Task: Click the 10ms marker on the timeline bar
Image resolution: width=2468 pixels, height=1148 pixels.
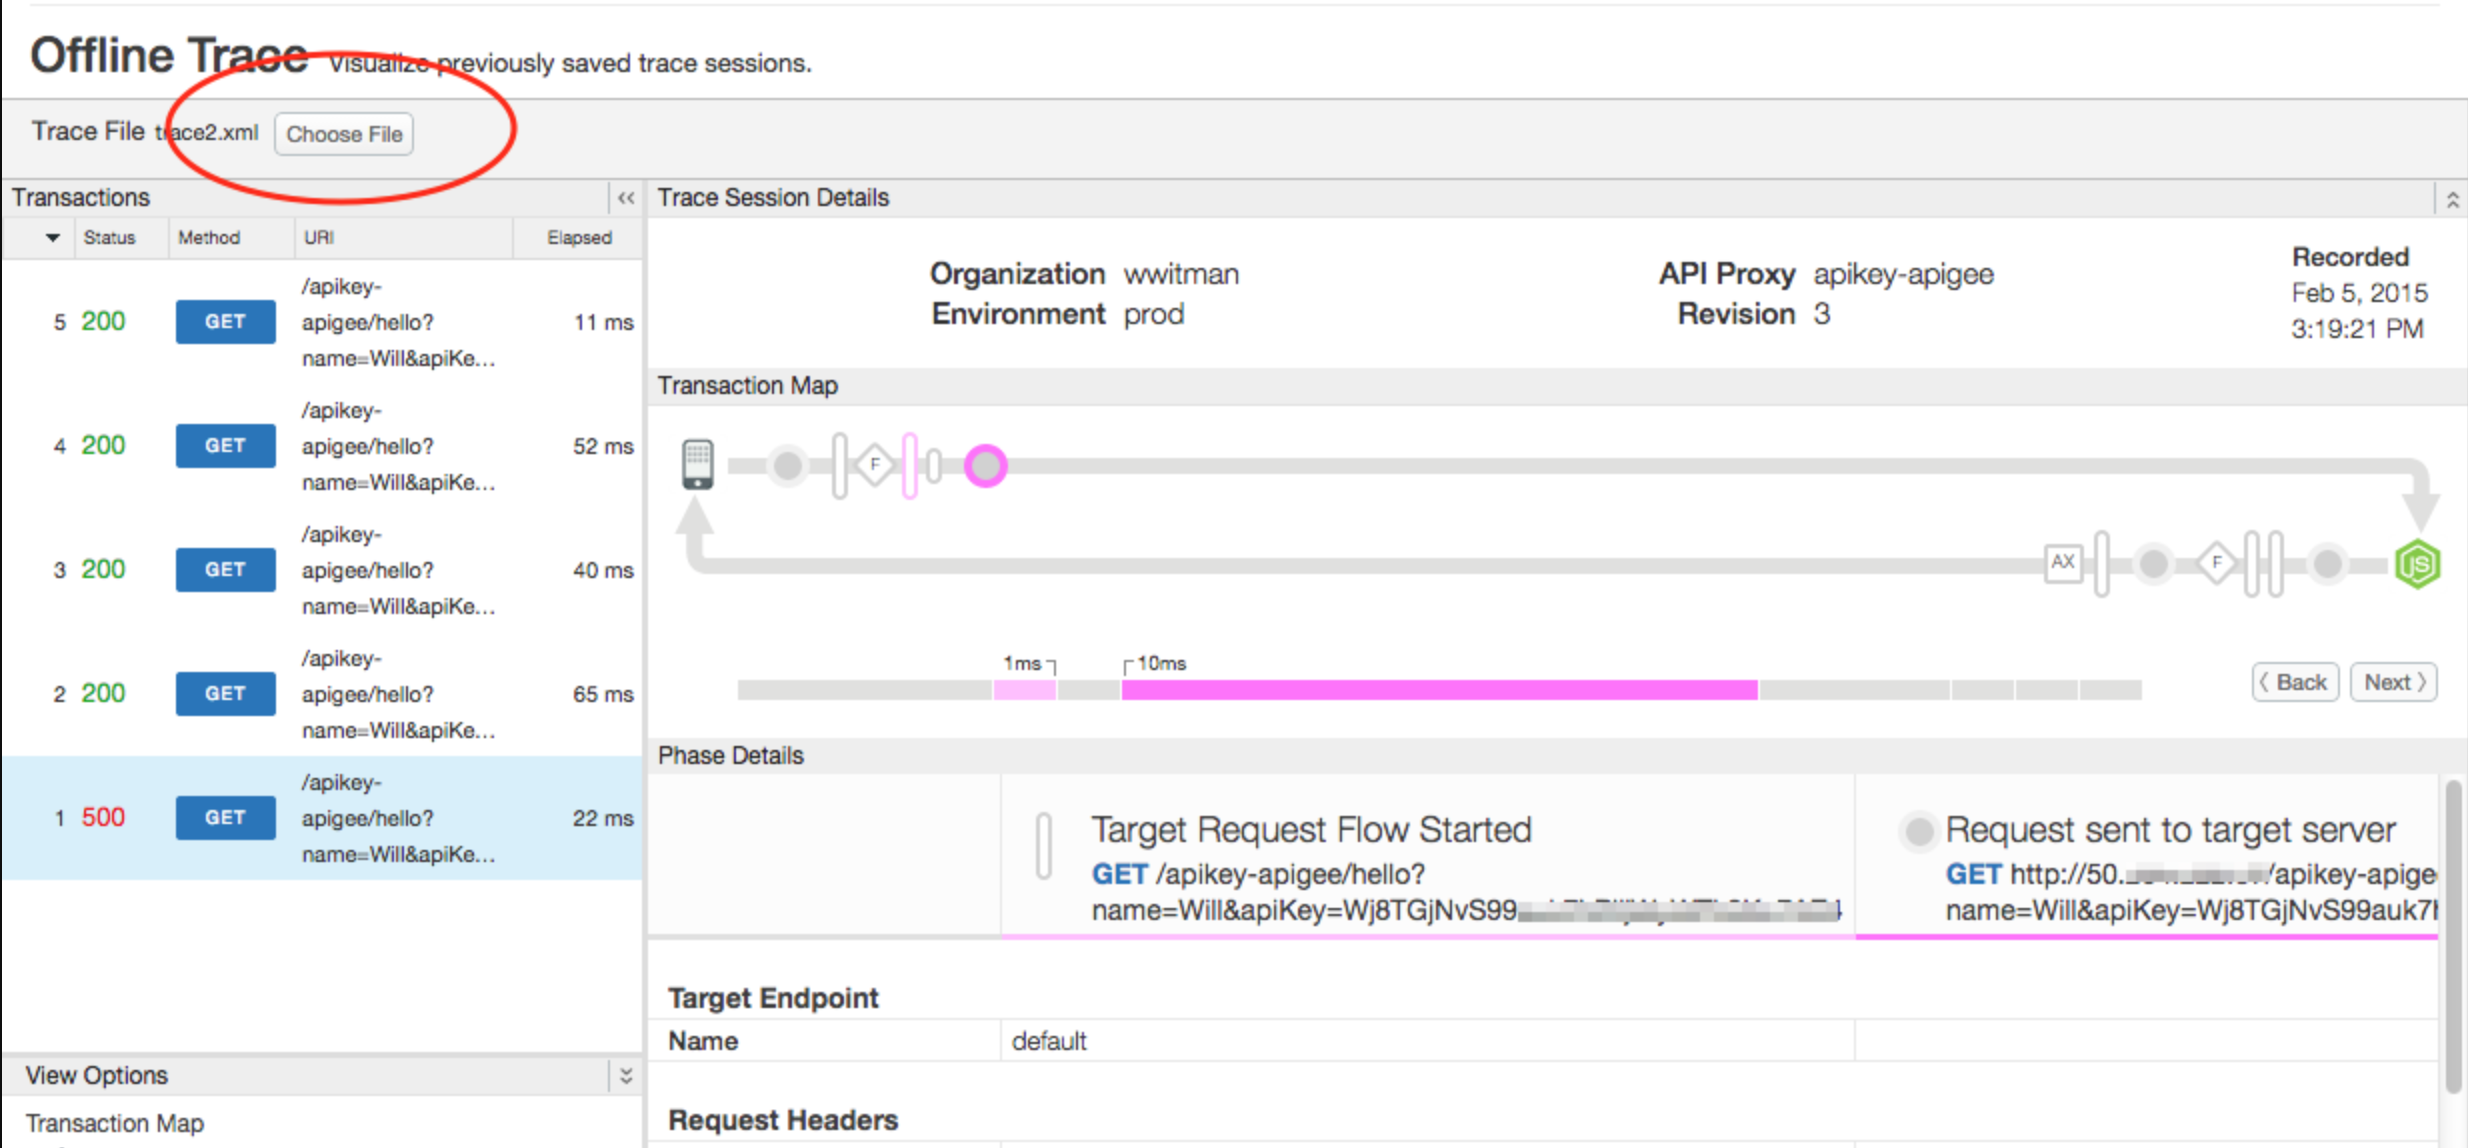Action: [x=1157, y=663]
